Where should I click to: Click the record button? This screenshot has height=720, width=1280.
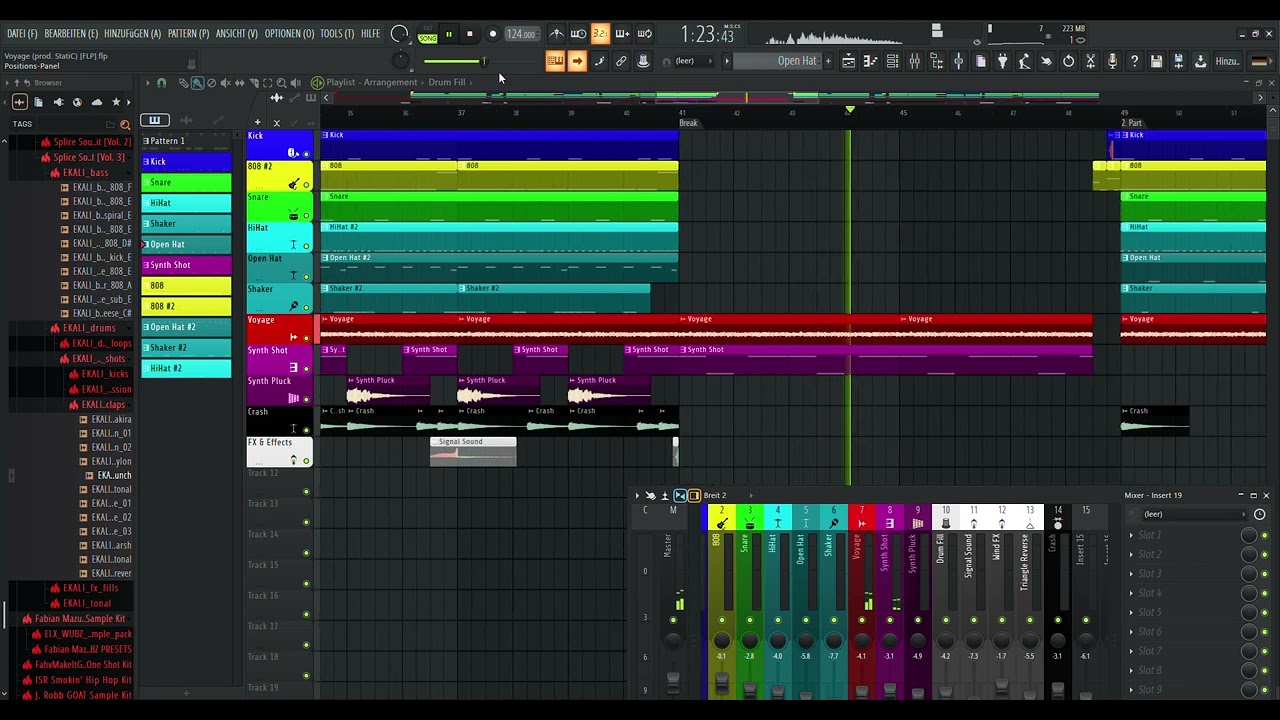(x=492, y=34)
